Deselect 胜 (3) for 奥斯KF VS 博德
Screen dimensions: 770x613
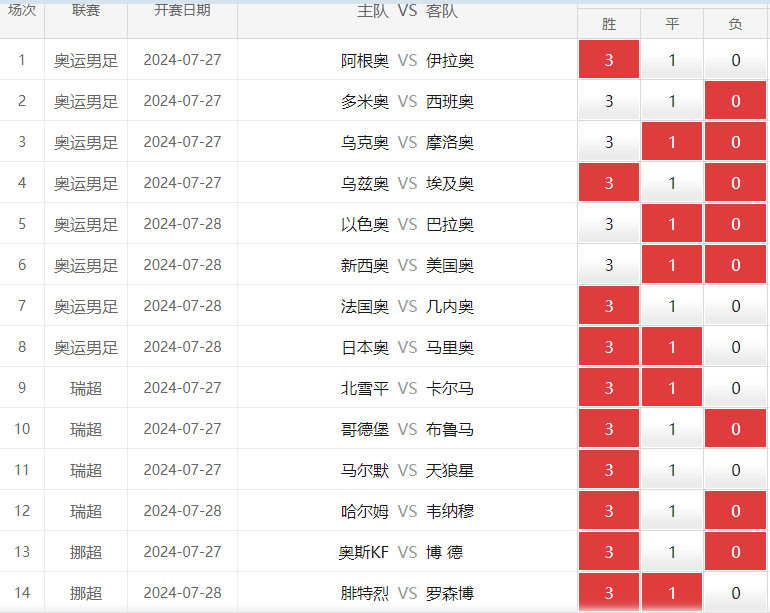coord(609,552)
